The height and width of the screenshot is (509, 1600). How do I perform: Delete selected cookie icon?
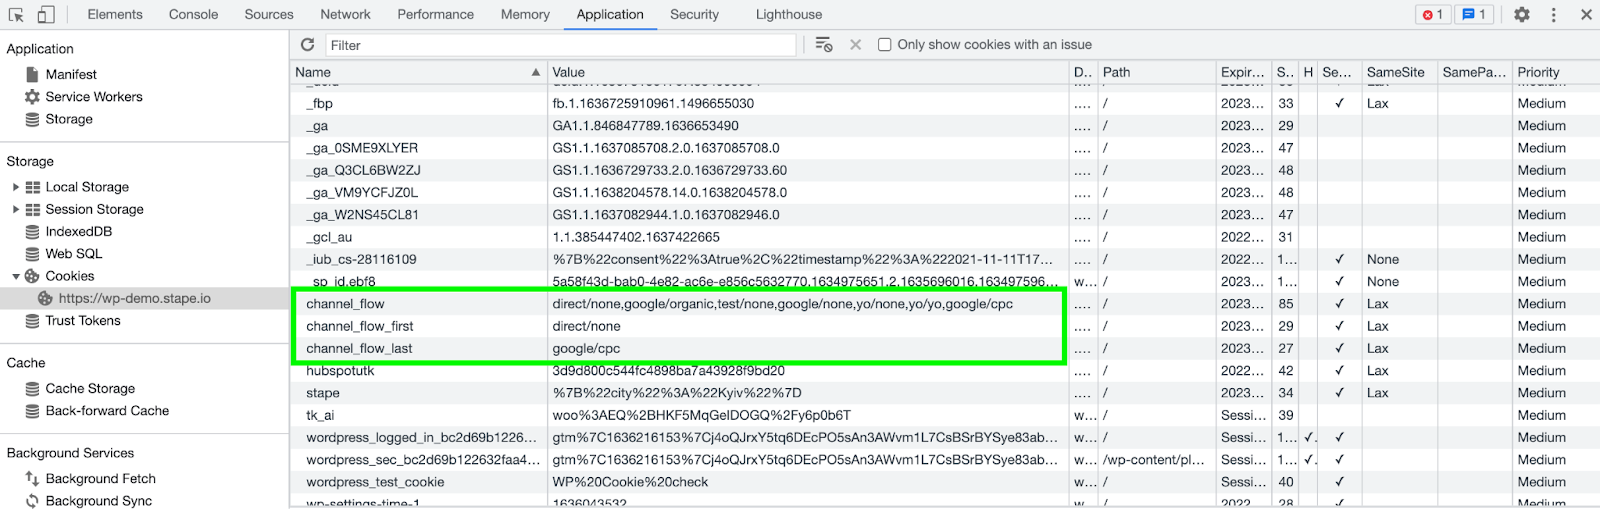pos(855,44)
